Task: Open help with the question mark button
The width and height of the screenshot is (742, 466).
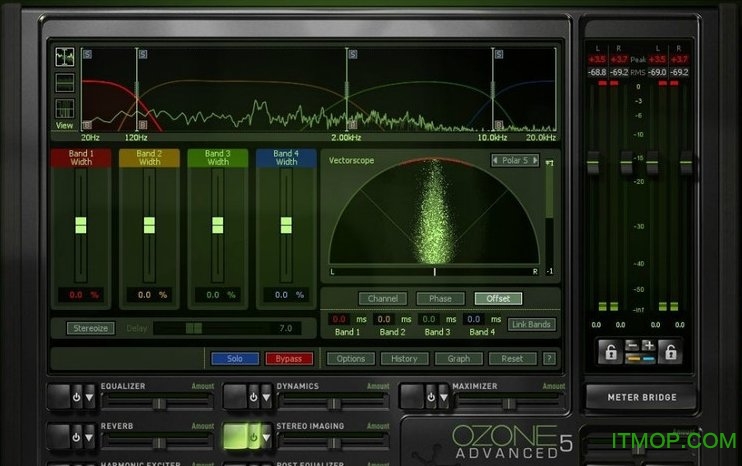Action: click(548, 358)
